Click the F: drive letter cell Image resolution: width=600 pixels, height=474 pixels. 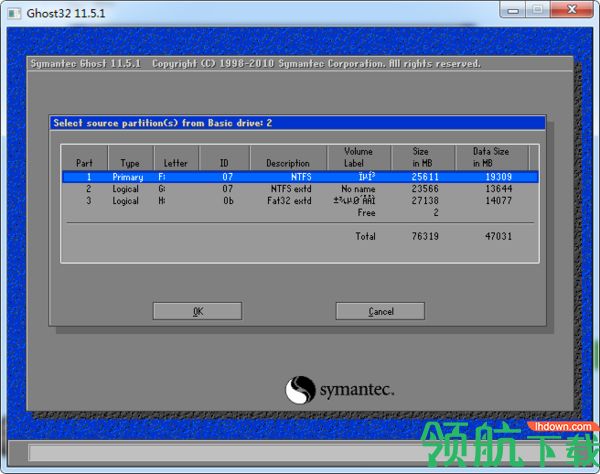[162, 177]
